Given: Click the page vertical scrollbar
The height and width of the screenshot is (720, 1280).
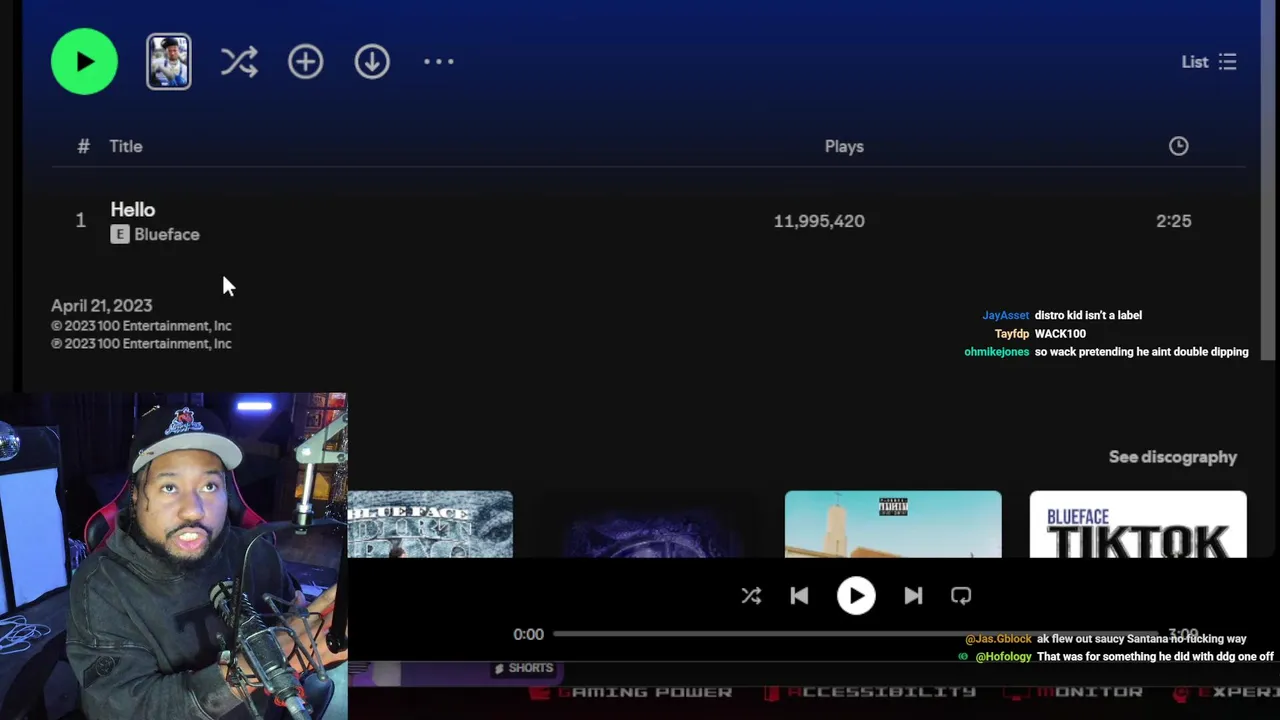Looking at the screenshot, I should (x=1270, y=180).
